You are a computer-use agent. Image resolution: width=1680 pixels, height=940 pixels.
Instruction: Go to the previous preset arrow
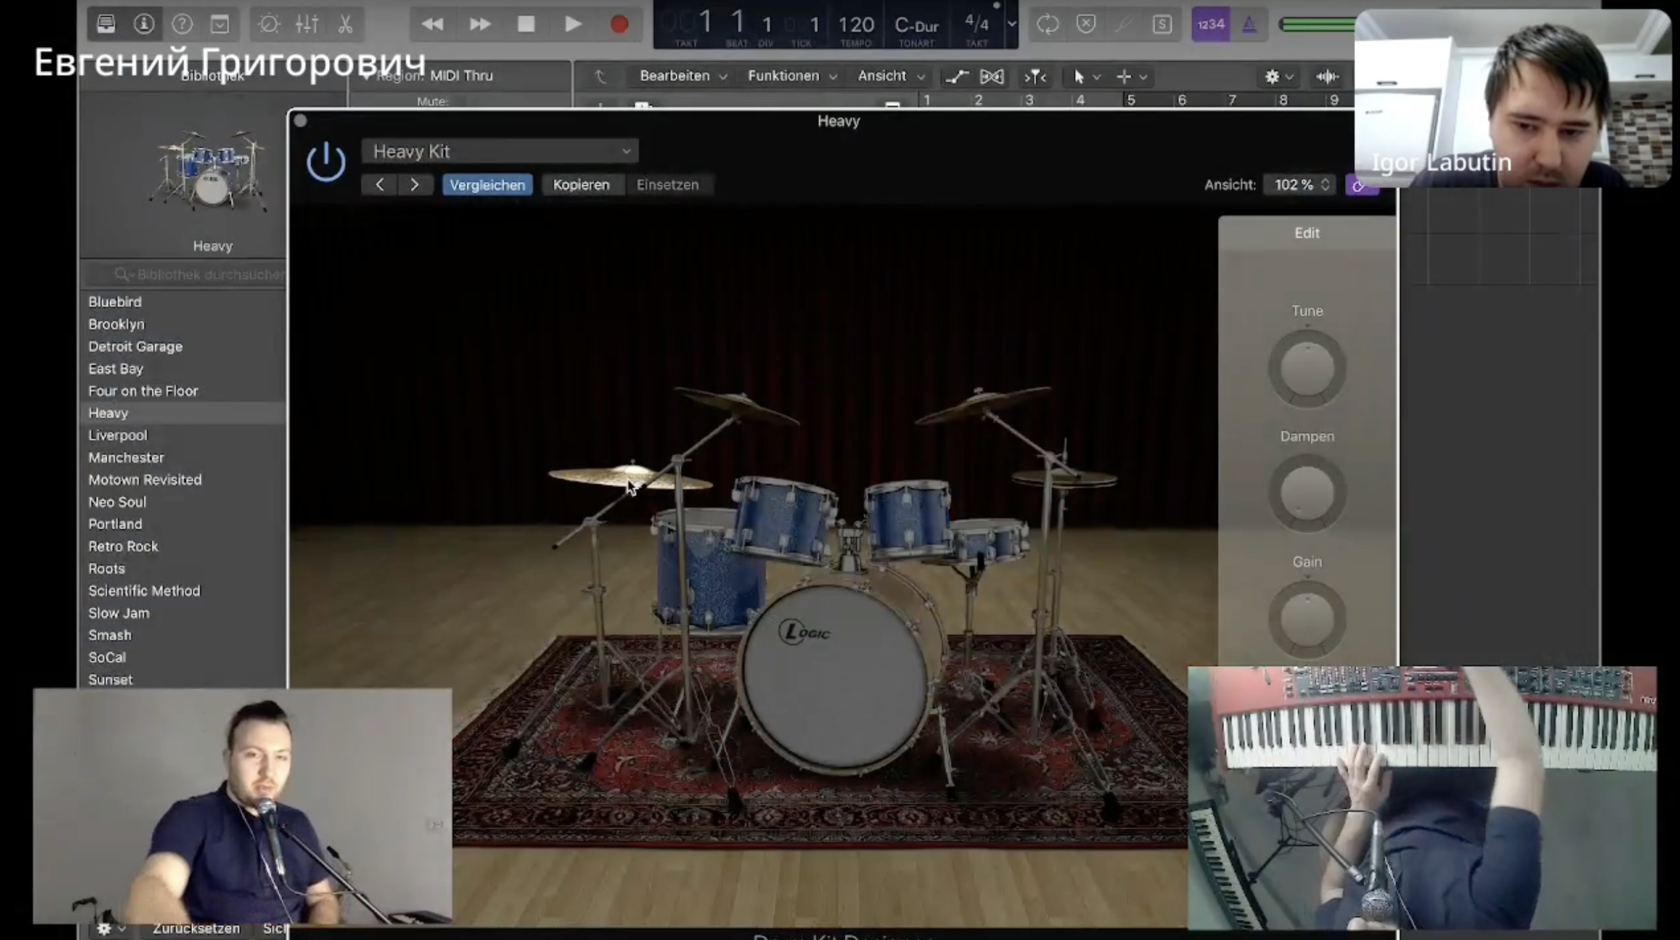379,185
